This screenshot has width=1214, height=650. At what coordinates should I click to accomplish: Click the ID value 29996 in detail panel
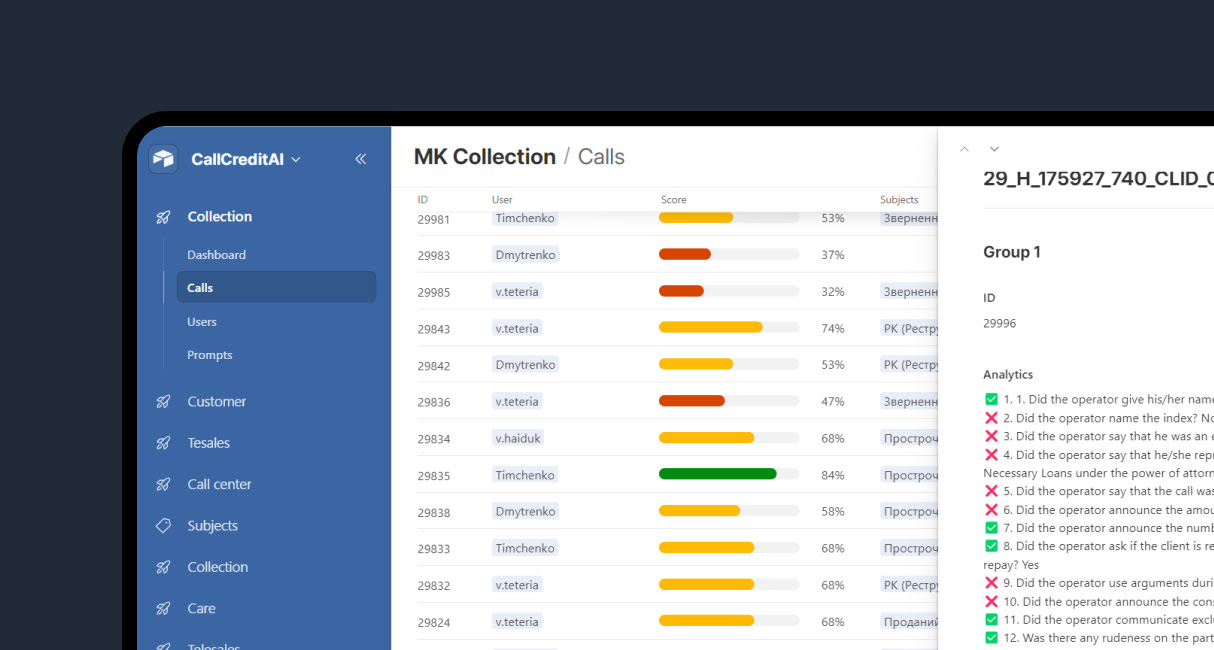(999, 324)
